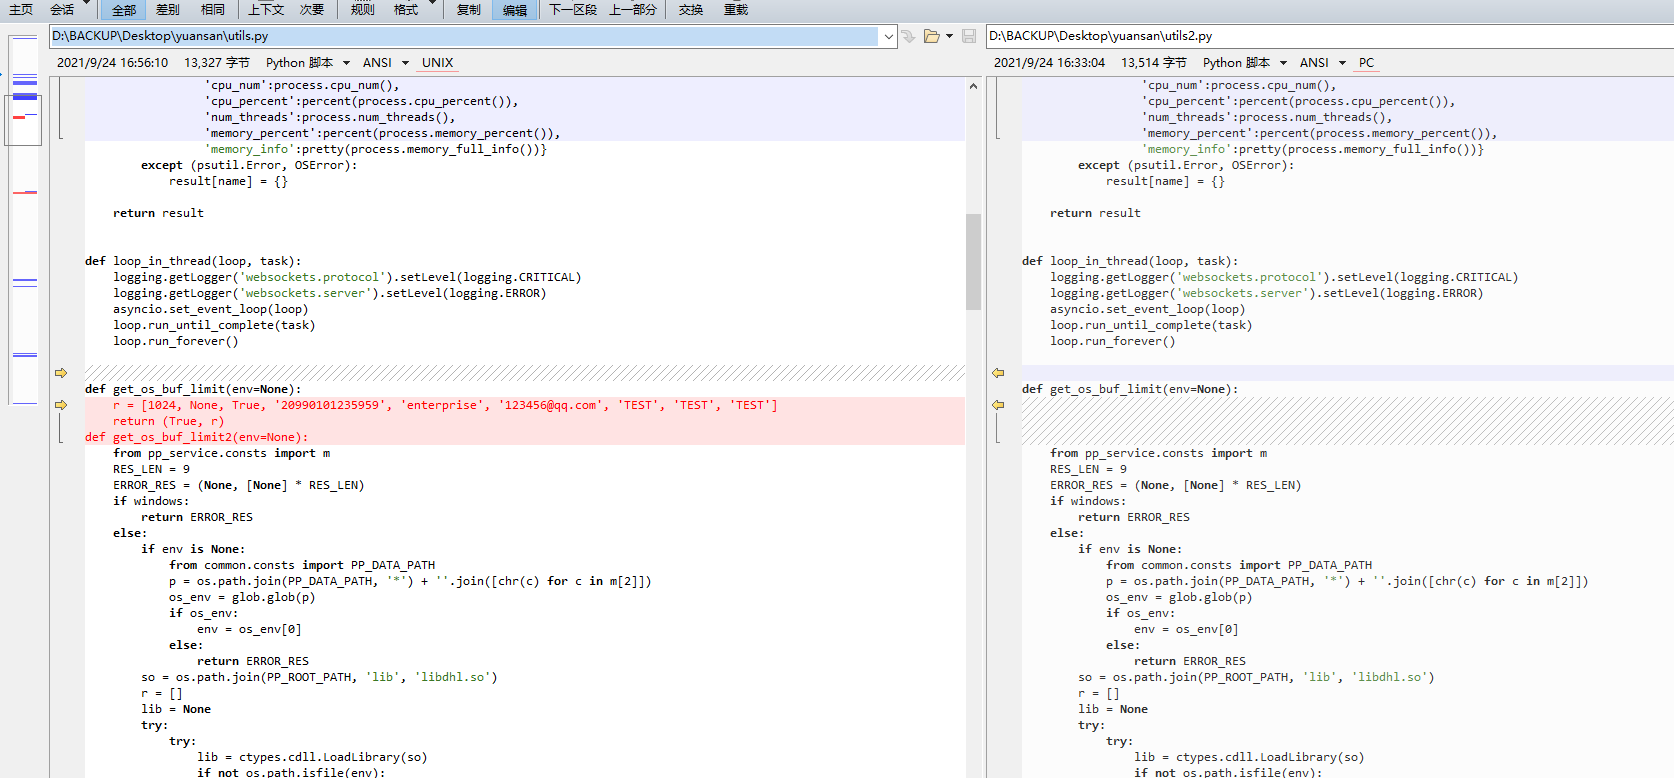Viewport: 1674px width, 778px height.
Task: Click the red marker in the overview thumbnail
Action: pyautogui.click(x=19, y=117)
